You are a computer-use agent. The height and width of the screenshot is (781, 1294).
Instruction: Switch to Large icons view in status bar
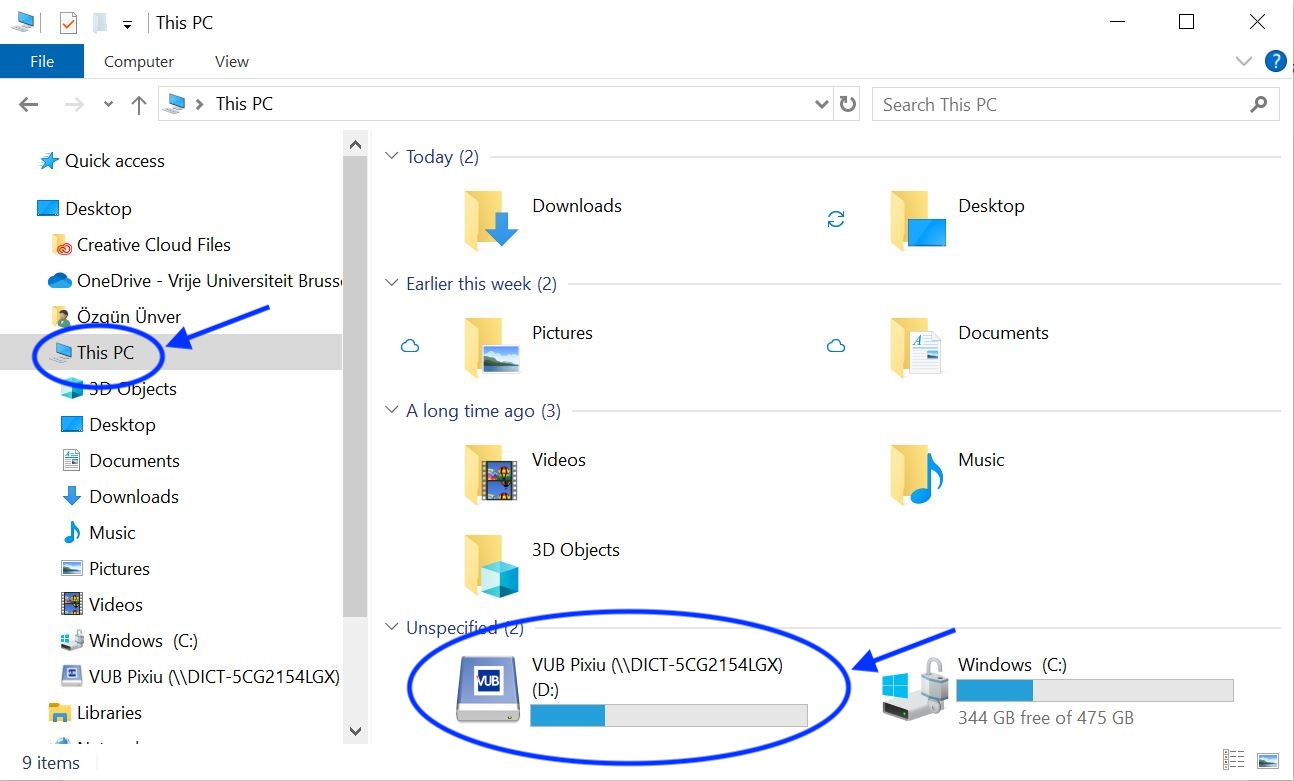(x=1268, y=761)
